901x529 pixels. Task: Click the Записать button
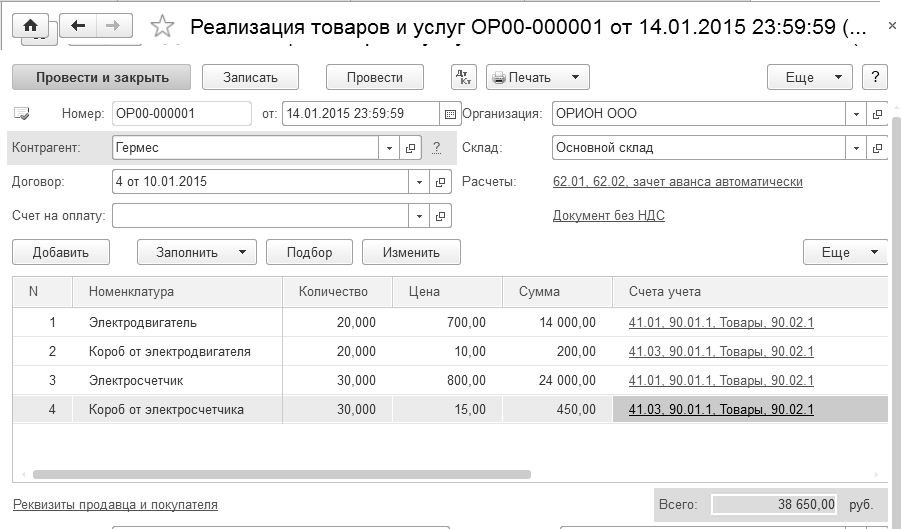[x=250, y=77]
